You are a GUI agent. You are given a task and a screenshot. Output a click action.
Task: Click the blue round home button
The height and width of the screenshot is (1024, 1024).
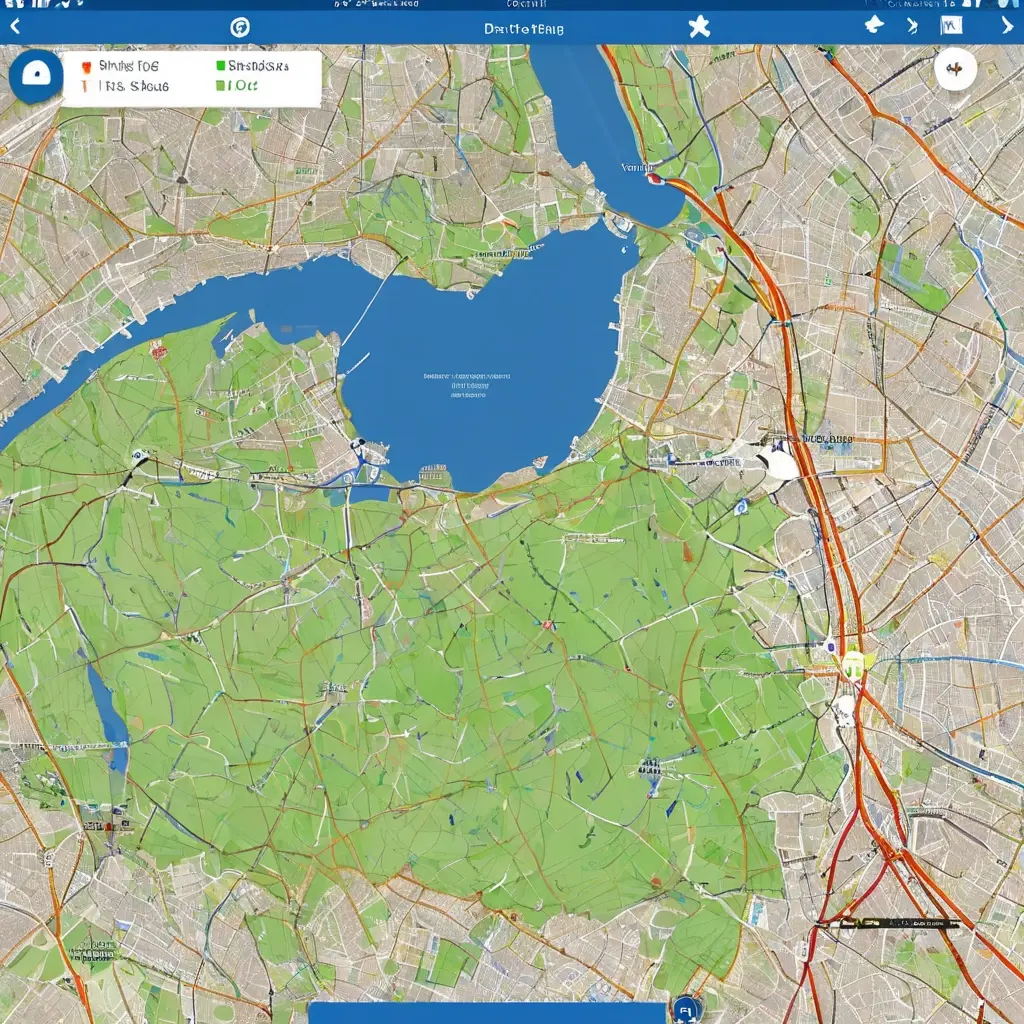click(x=35, y=76)
